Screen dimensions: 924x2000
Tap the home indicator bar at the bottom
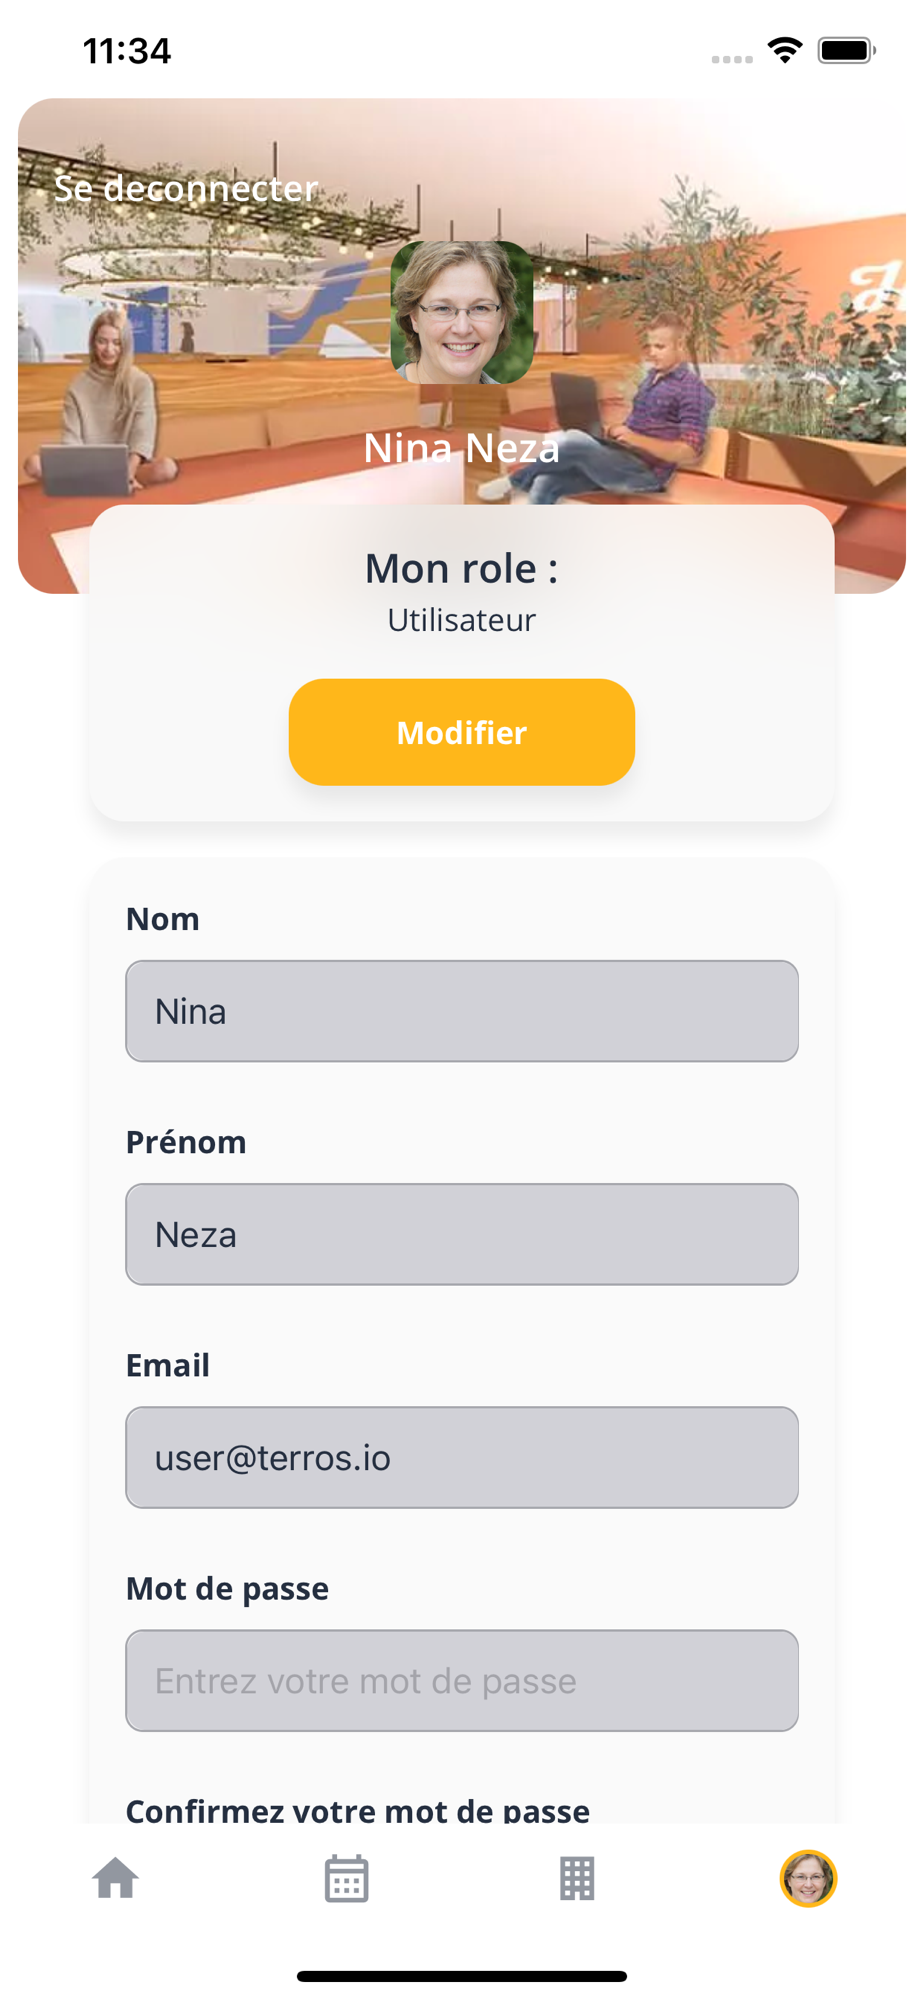click(462, 1976)
